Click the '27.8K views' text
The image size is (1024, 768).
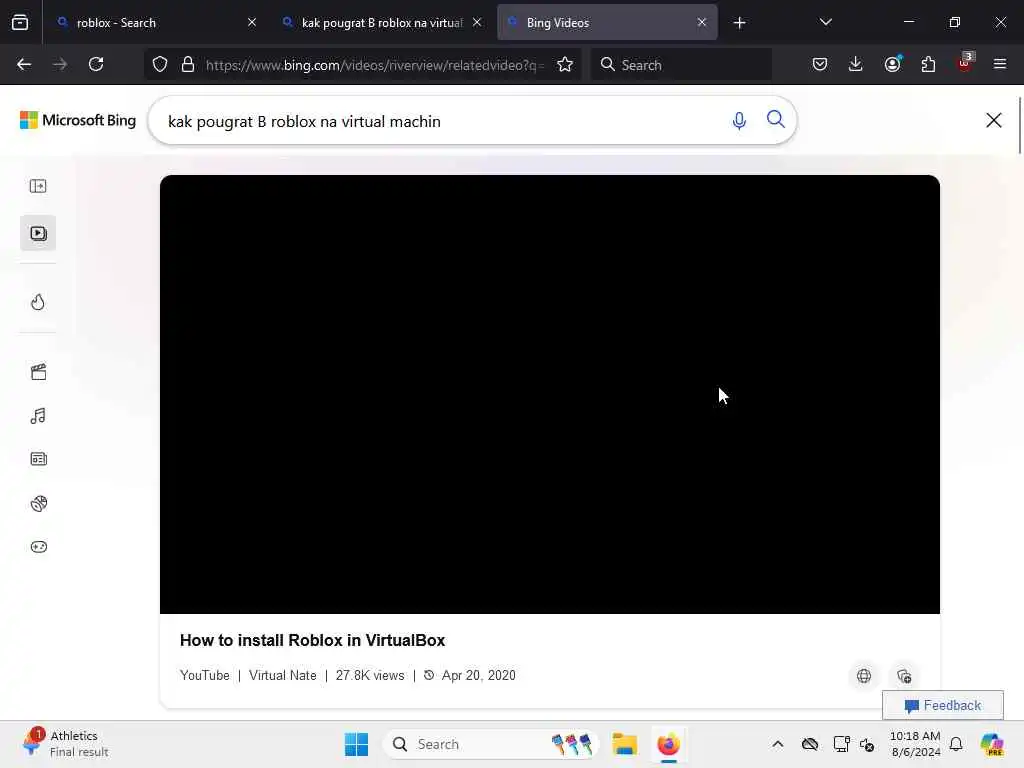click(370, 675)
